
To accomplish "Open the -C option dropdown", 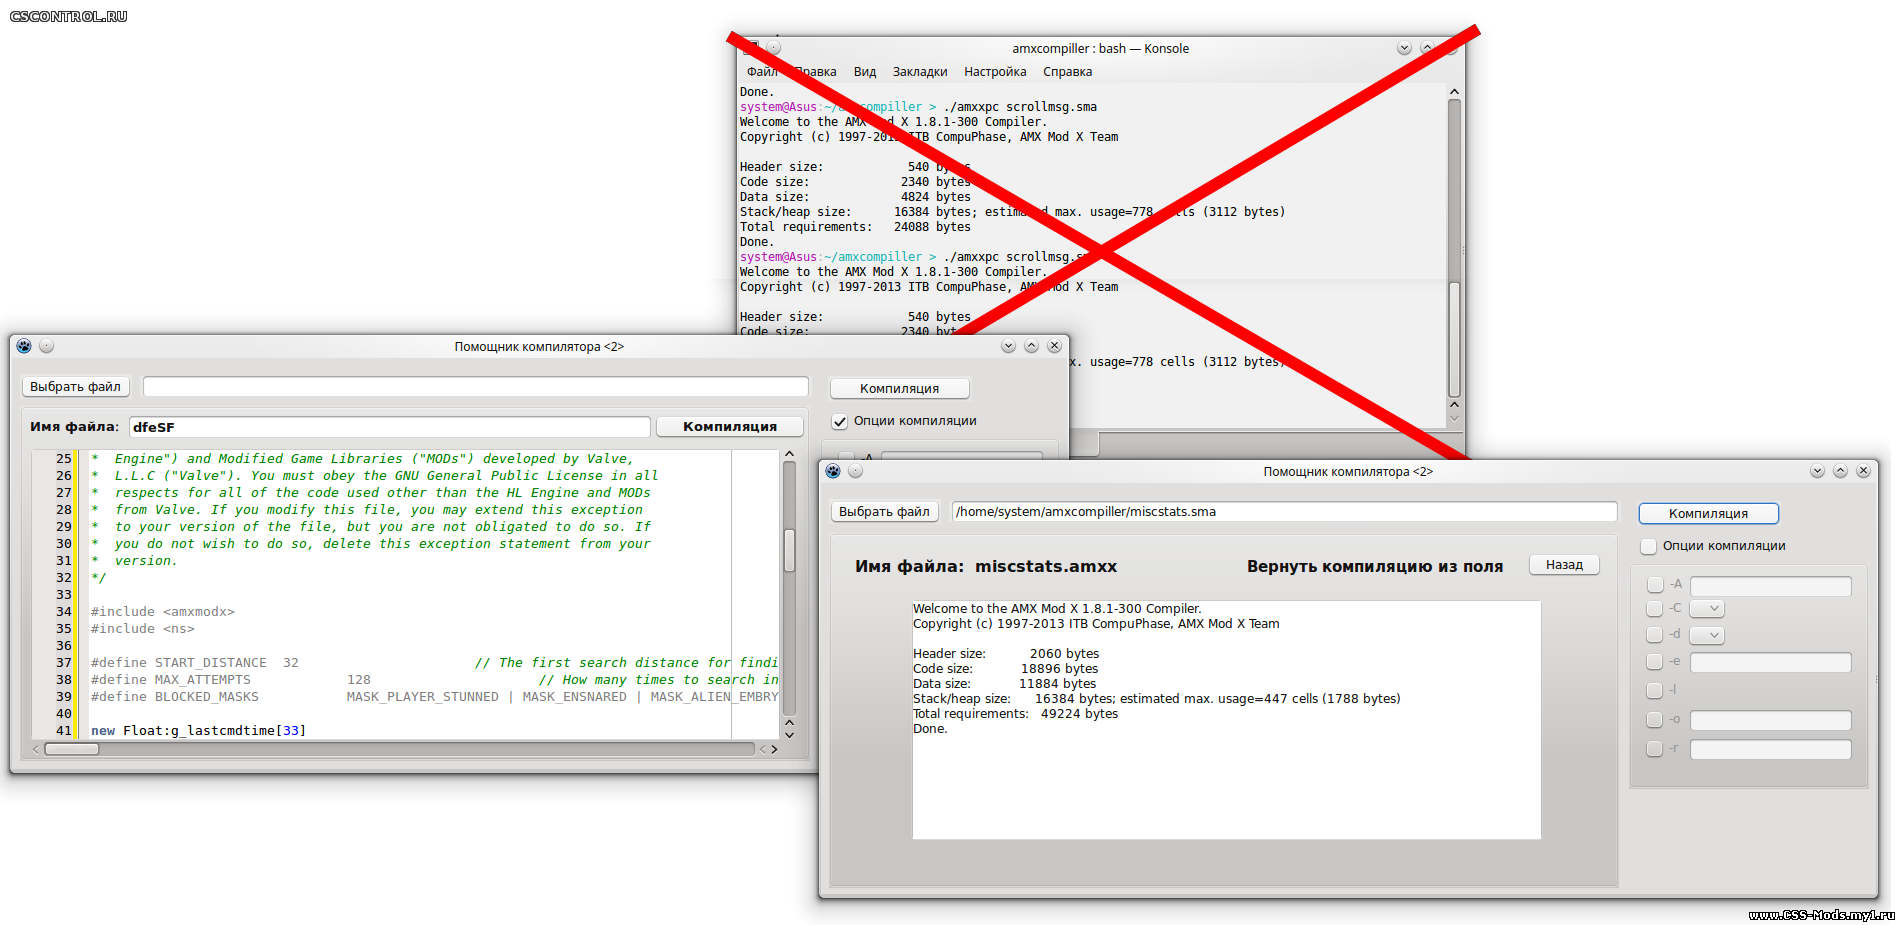I will [x=1707, y=609].
